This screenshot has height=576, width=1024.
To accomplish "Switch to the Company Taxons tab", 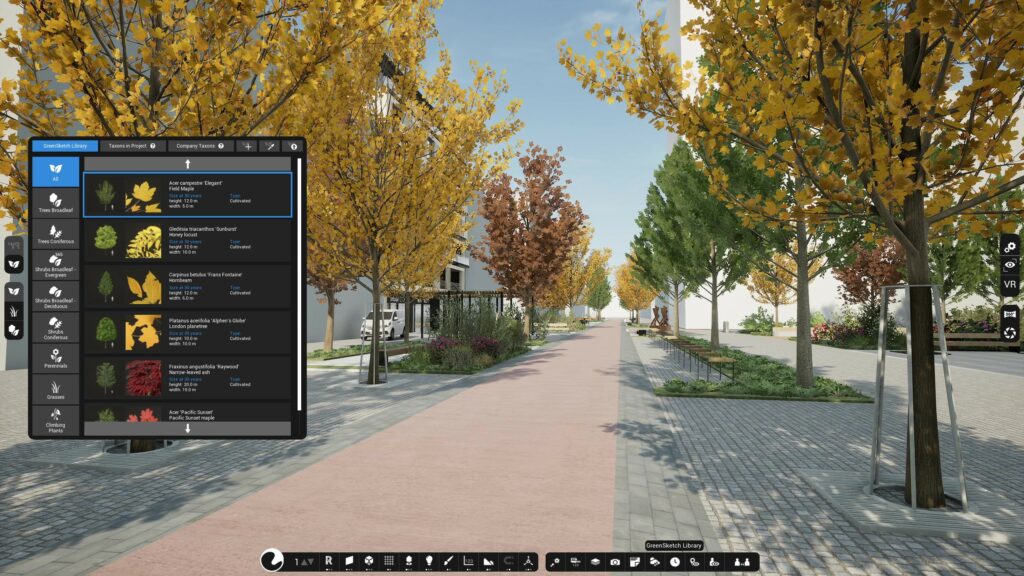I will (200, 146).
